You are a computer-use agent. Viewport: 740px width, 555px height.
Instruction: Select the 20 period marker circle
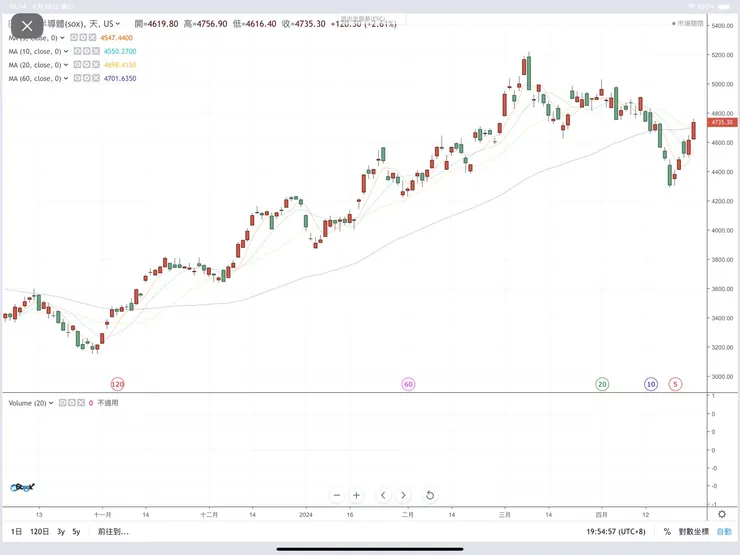[602, 384]
